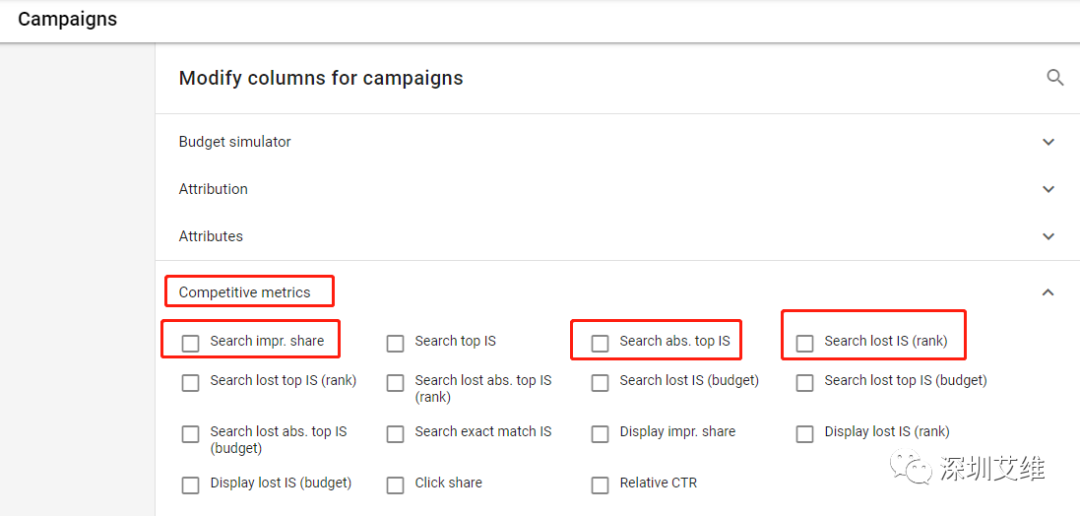Enable Search lost top IS (rank)
The height and width of the screenshot is (516, 1080).
pyautogui.click(x=190, y=382)
